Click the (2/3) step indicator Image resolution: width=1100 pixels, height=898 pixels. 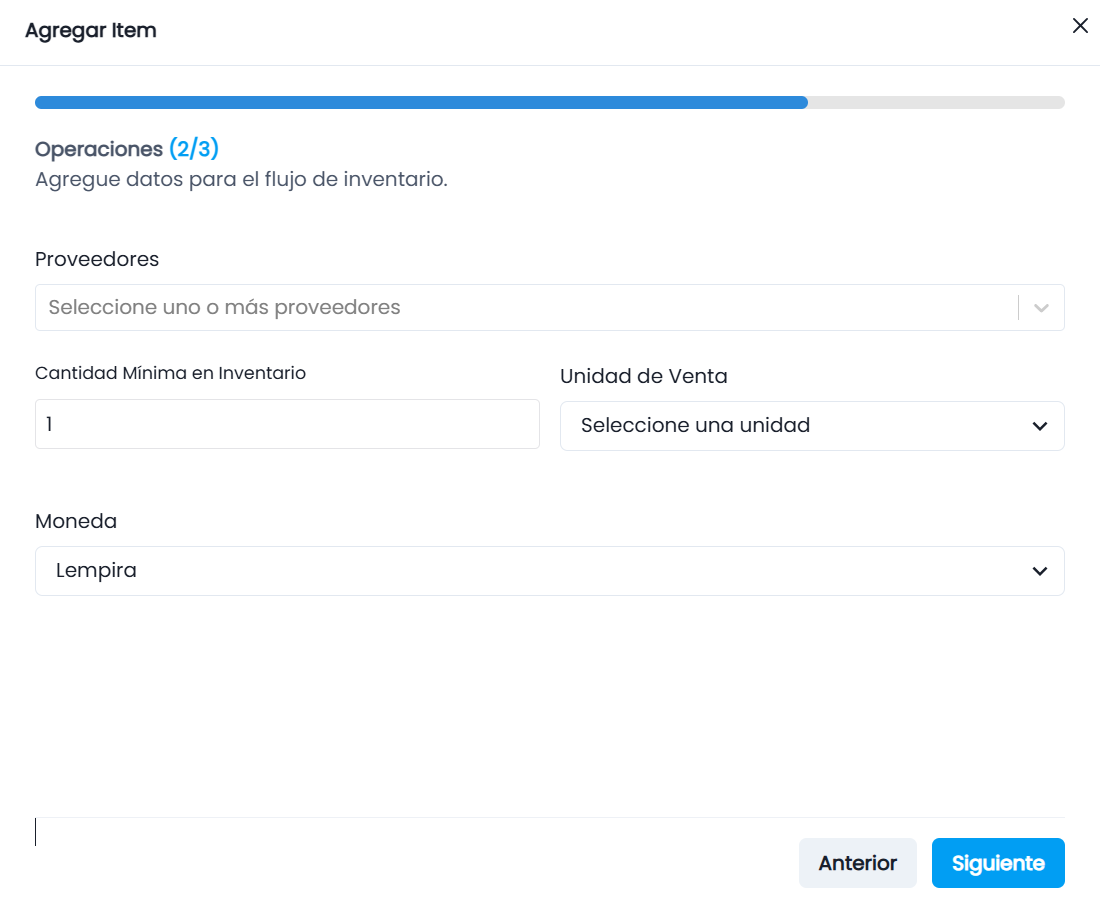click(194, 149)
